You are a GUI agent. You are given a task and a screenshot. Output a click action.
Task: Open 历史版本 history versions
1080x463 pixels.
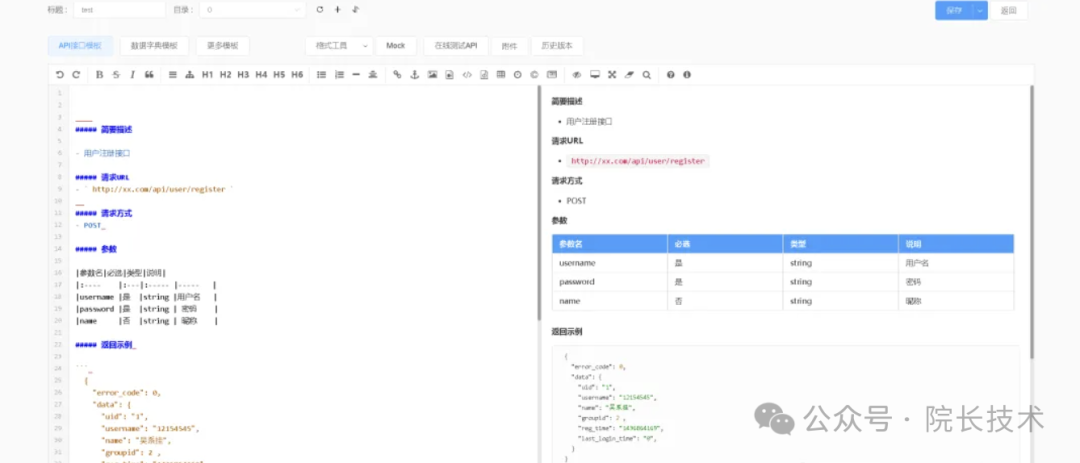(557, 46)
